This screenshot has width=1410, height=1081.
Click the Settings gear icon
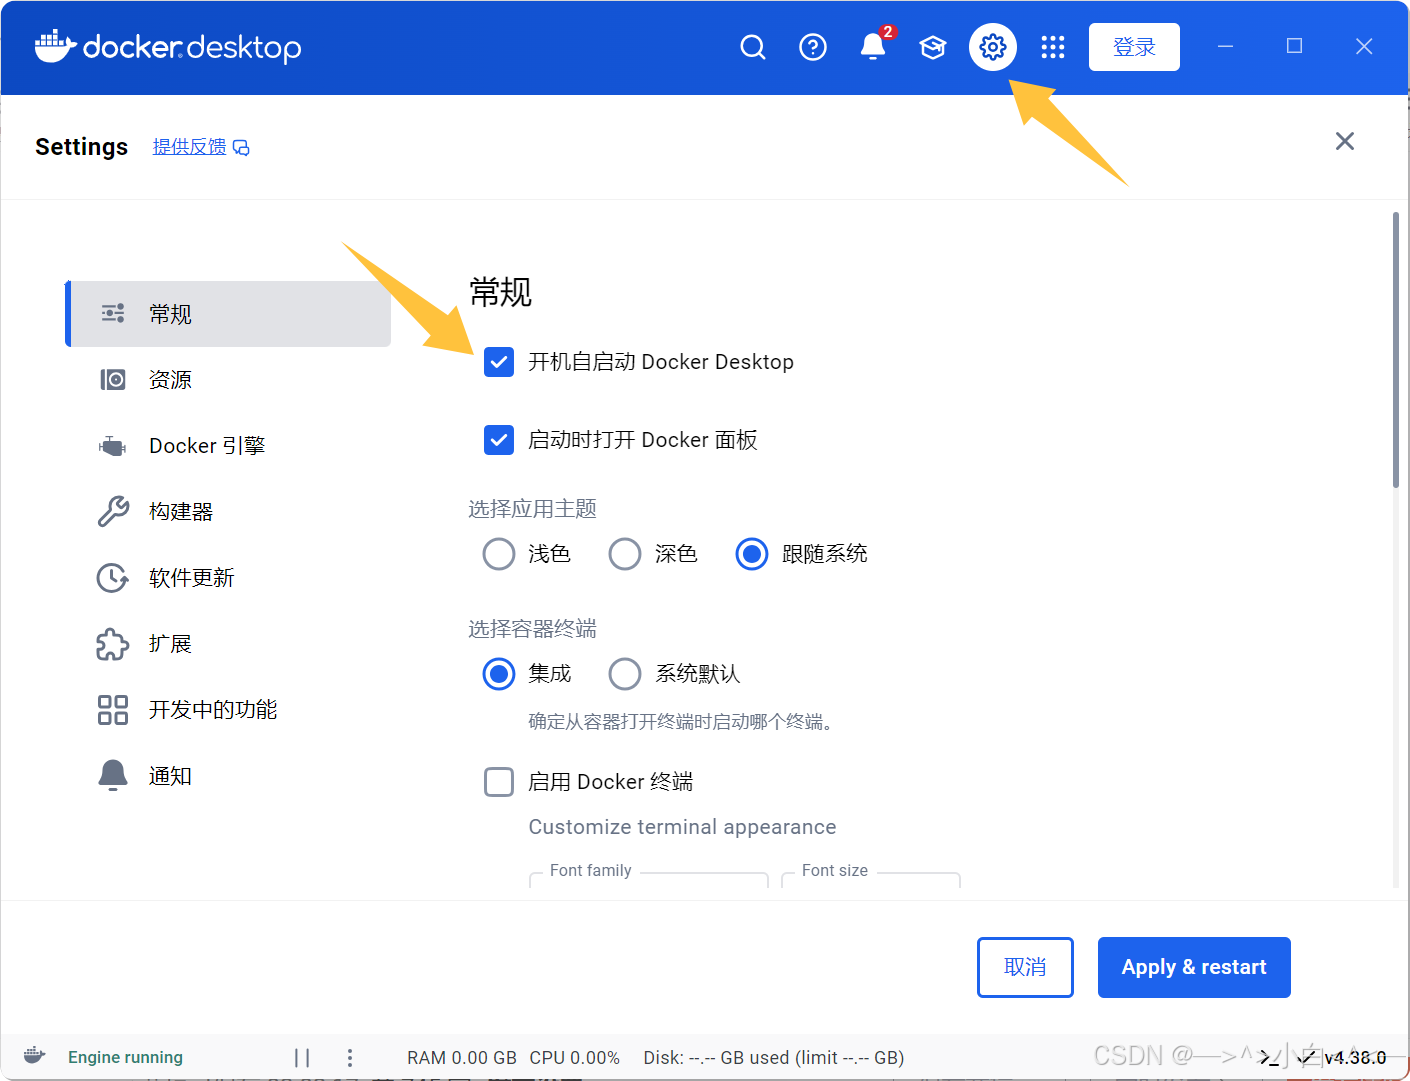[x=993, y=47]
